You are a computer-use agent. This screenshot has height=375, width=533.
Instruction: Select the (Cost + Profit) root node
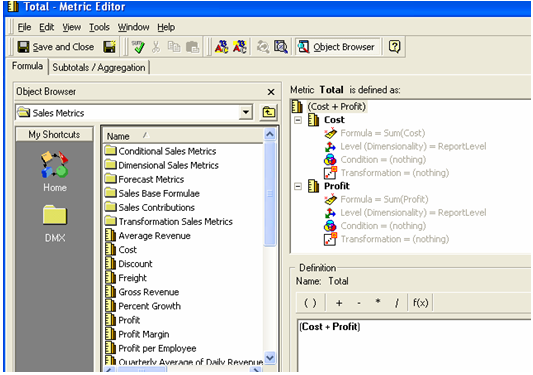point(337,107)
